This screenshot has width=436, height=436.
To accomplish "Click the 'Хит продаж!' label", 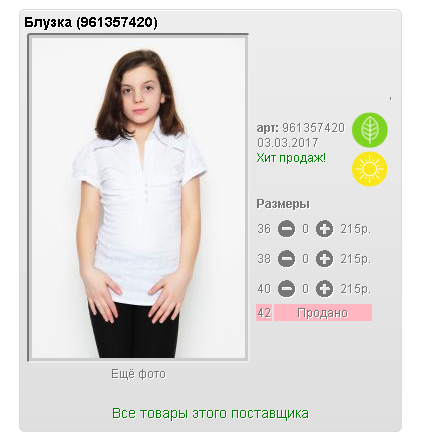I will 291,158.
